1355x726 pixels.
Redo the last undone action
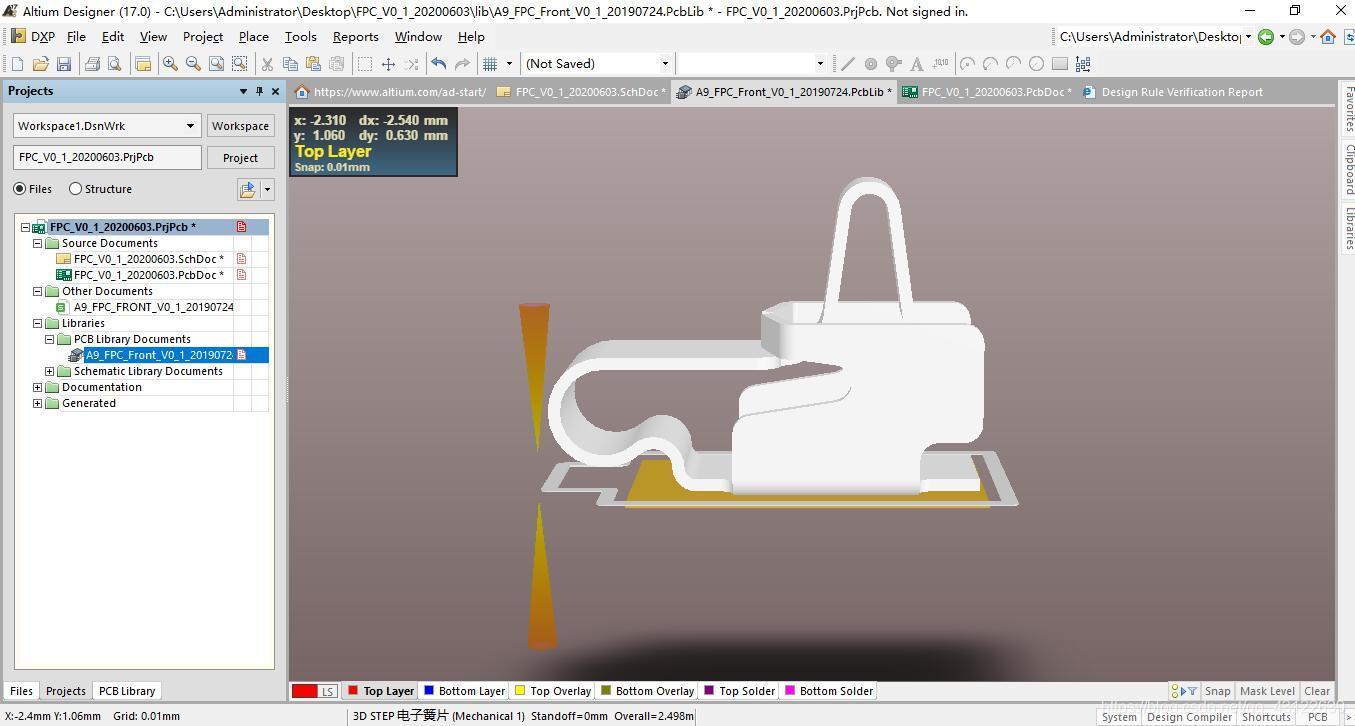coord(461,64)
